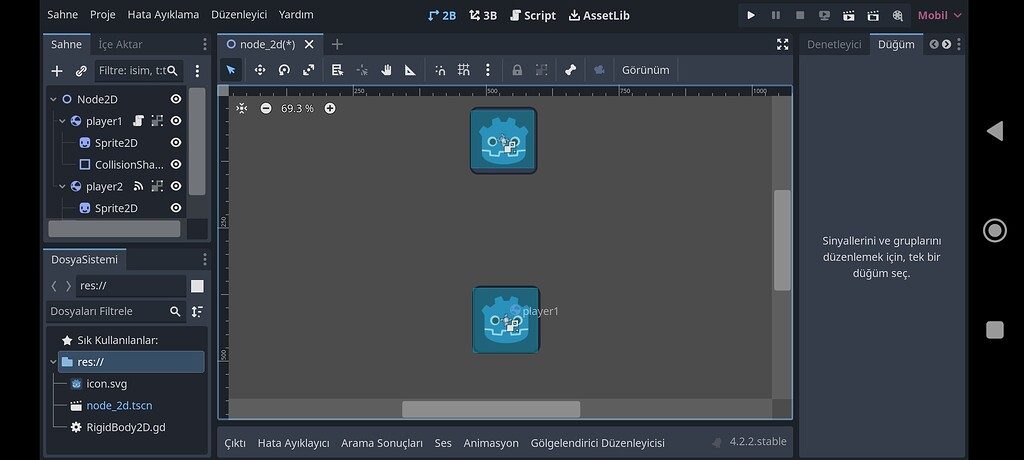
Task: Zoom in the canvas with plus button
Action: (330, 108)
